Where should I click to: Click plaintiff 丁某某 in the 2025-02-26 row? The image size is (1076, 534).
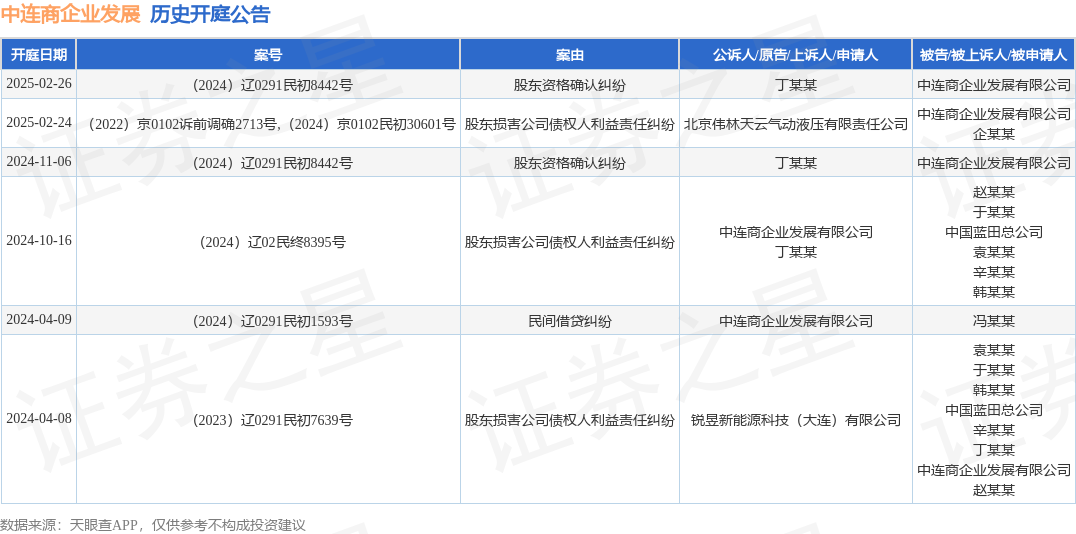796,85
